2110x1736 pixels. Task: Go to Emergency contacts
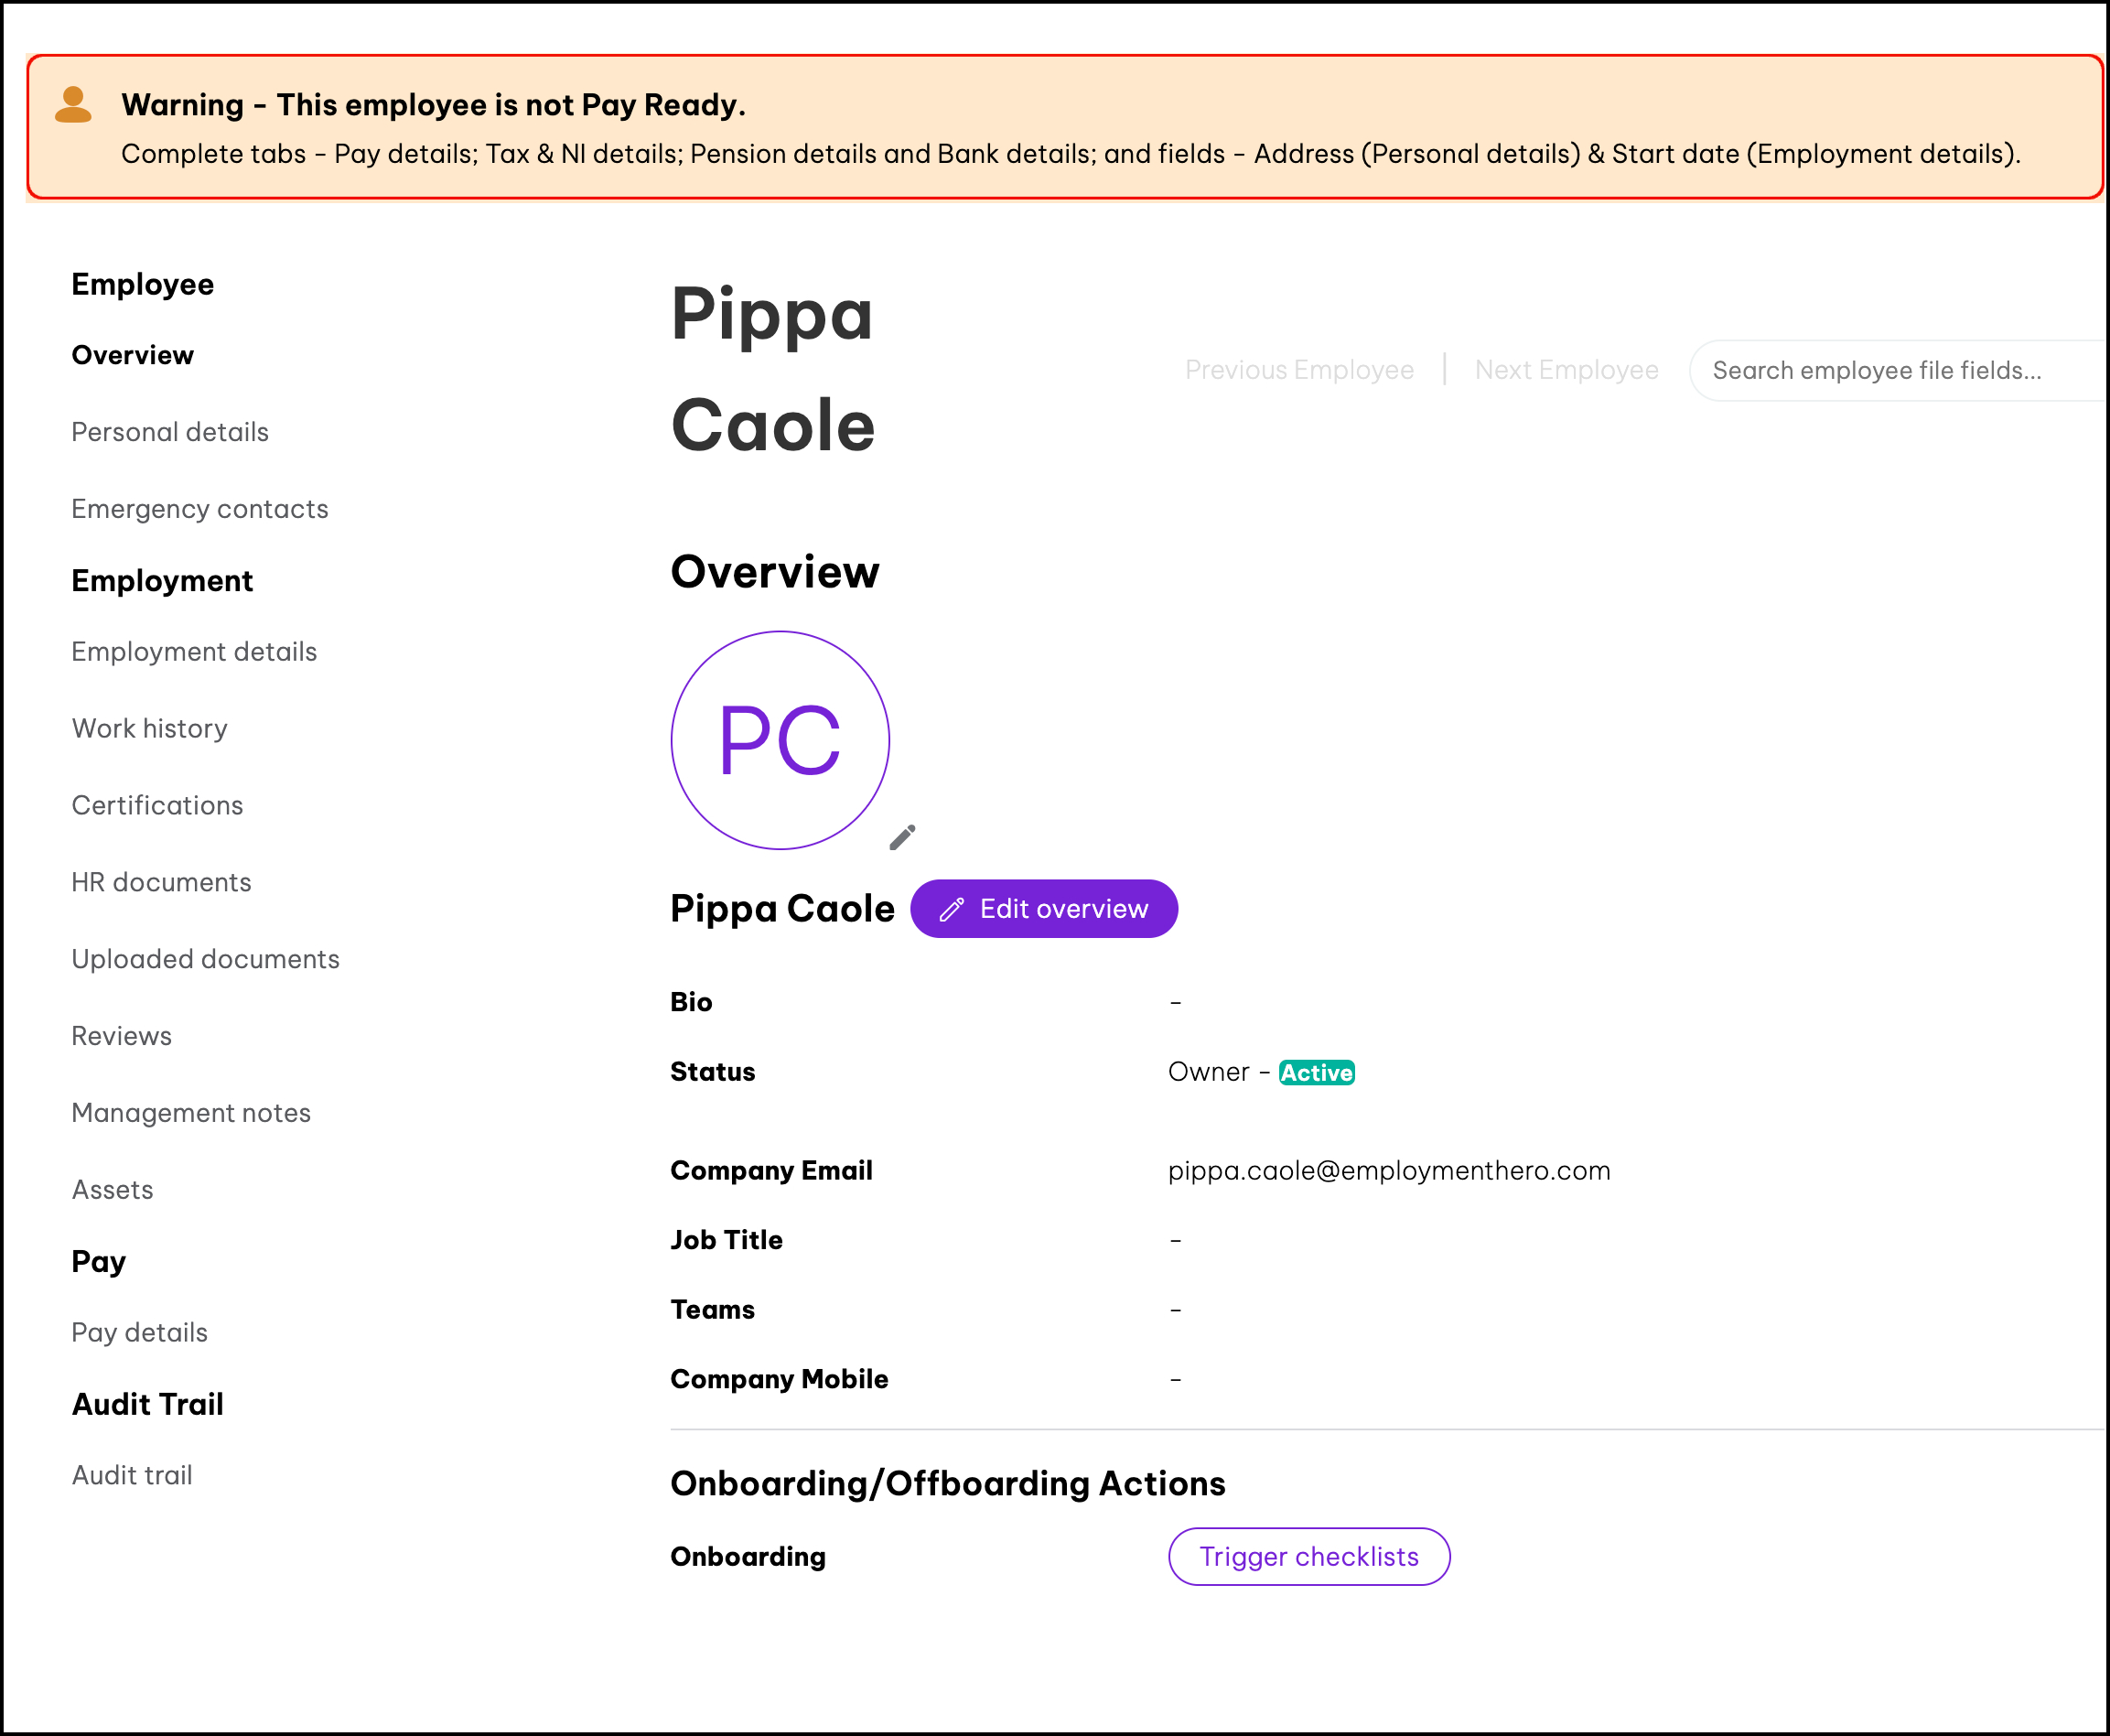tap(200, 509)
